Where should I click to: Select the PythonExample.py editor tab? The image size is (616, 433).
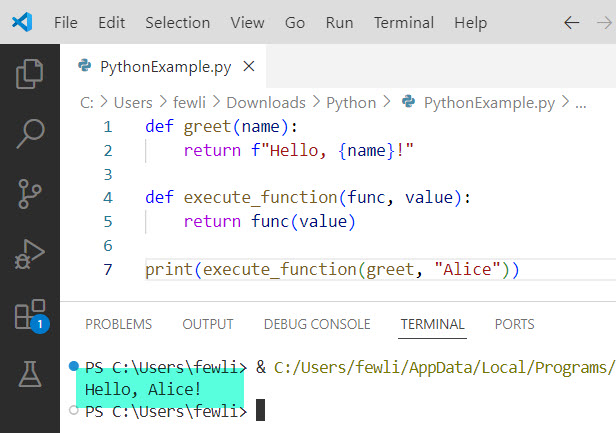[x=163, y=66]
